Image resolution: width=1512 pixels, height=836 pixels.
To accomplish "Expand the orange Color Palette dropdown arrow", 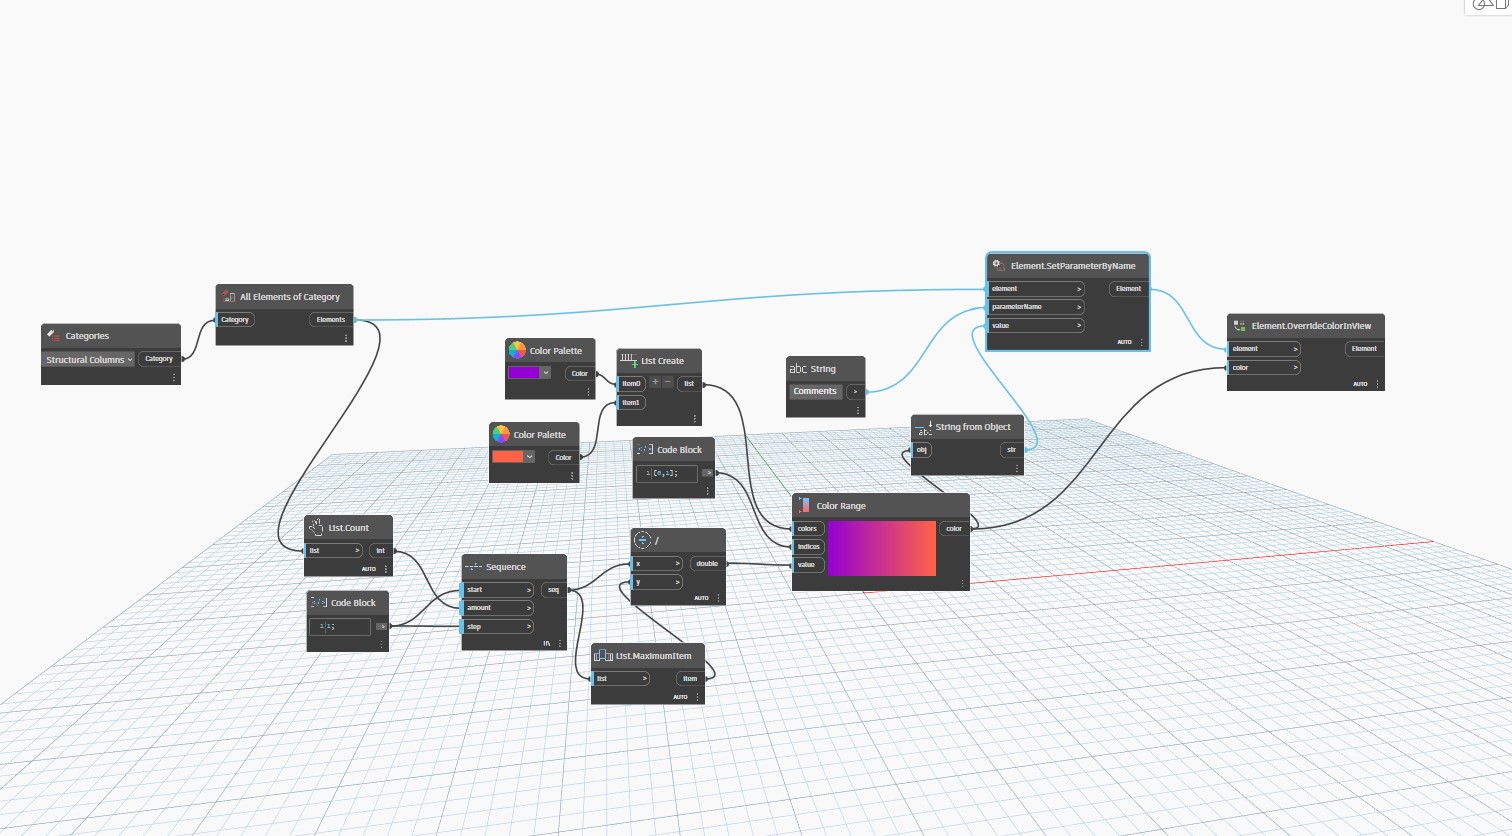I will coord(529,457).
